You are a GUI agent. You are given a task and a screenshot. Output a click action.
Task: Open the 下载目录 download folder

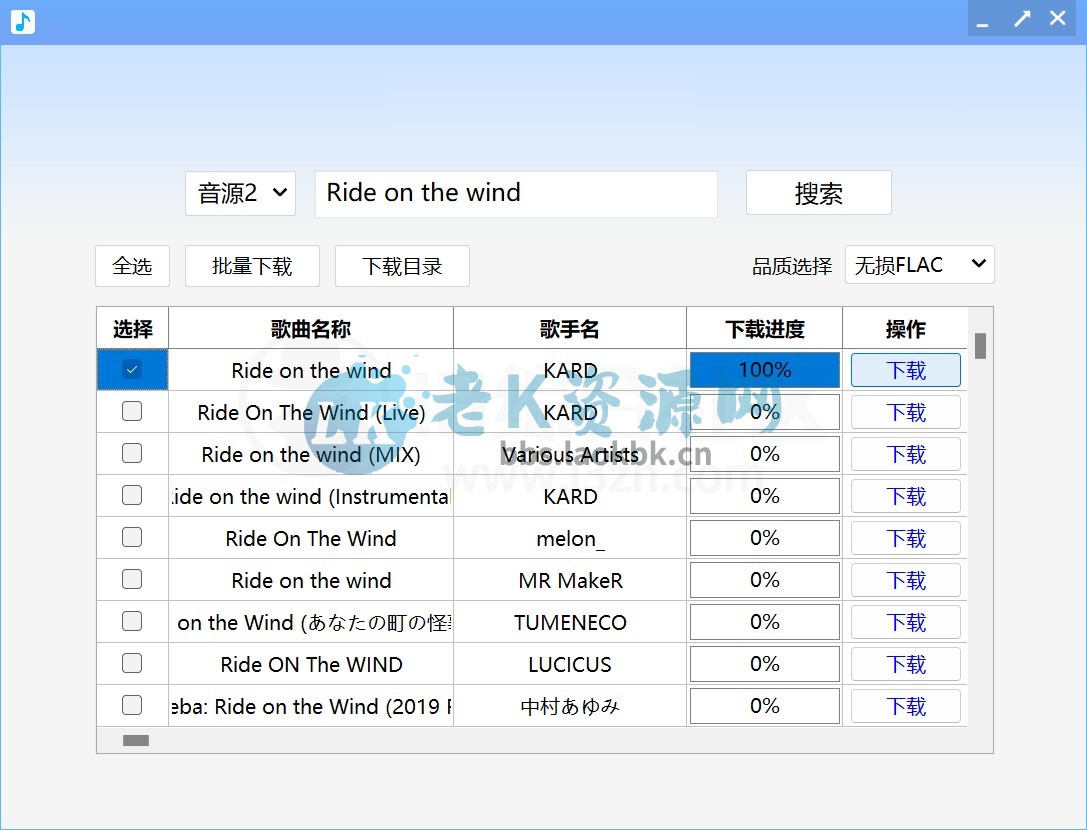click(402, 266)
